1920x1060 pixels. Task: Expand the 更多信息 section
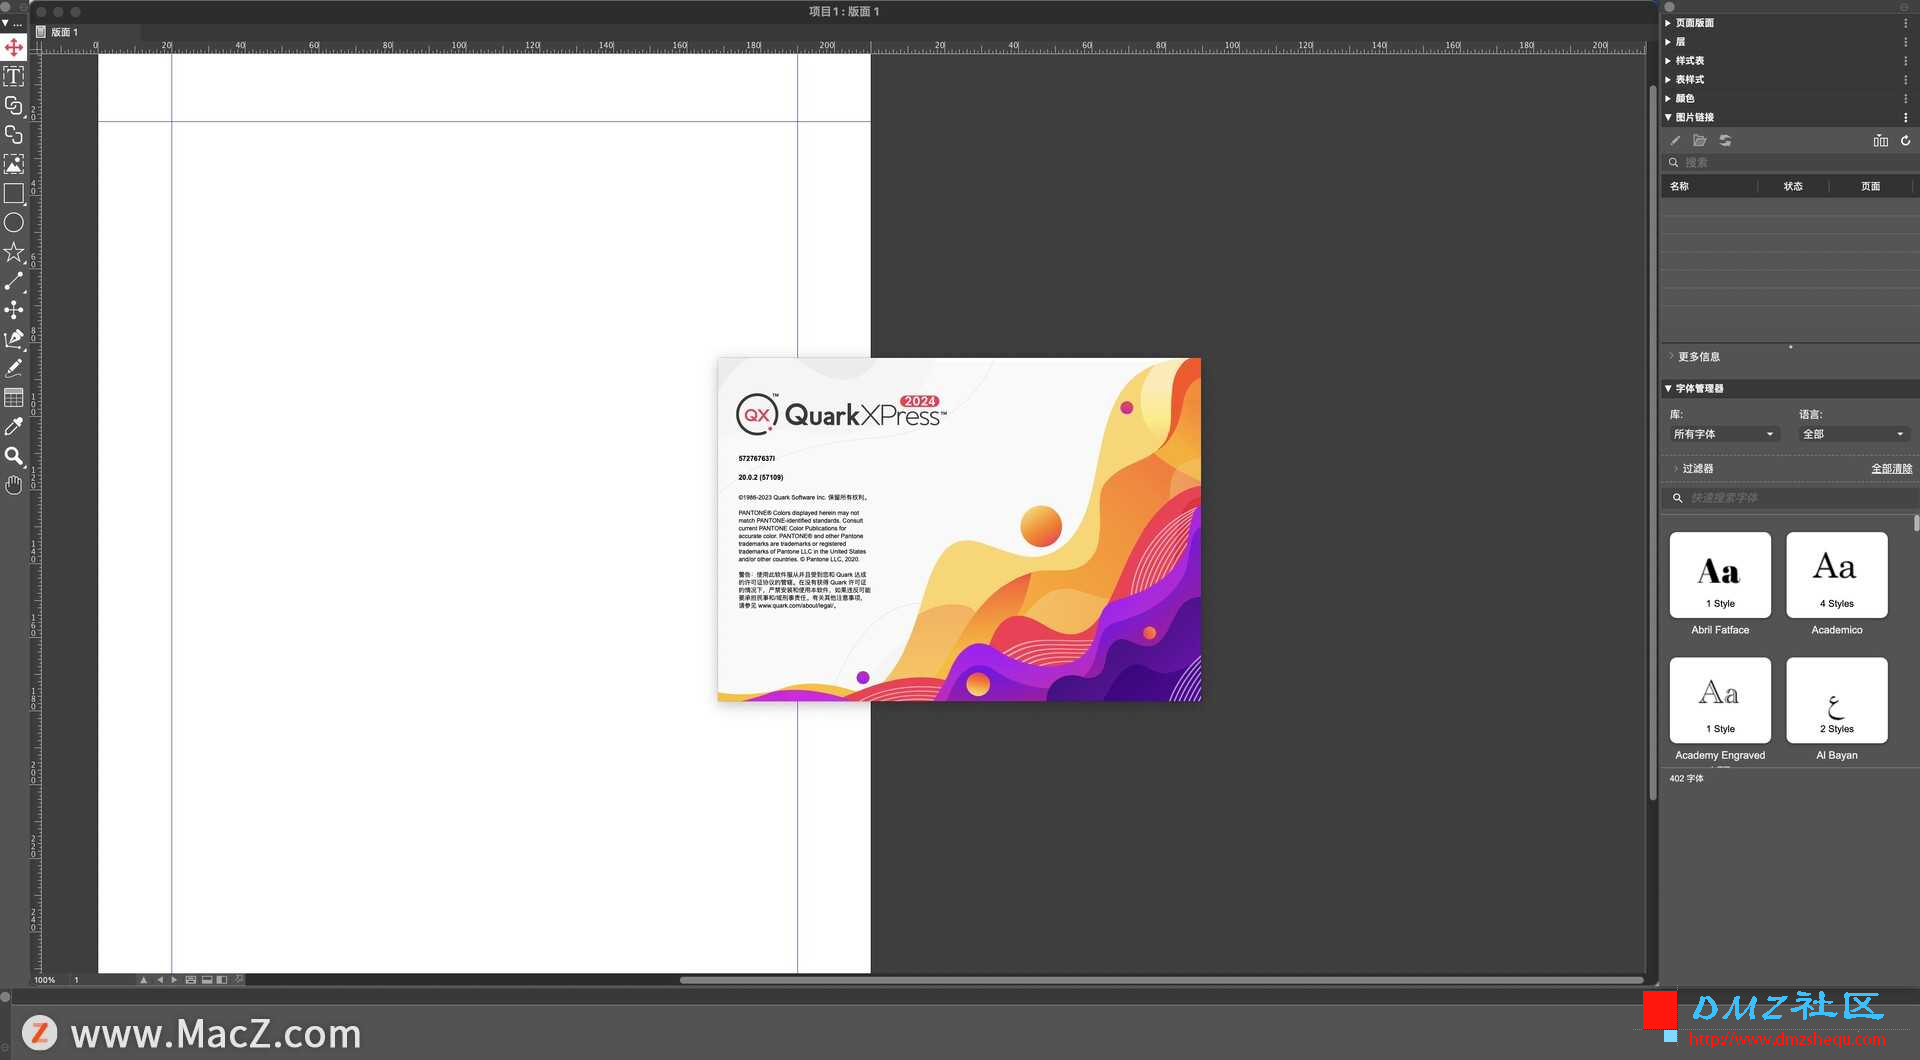tap(1671, 357)
